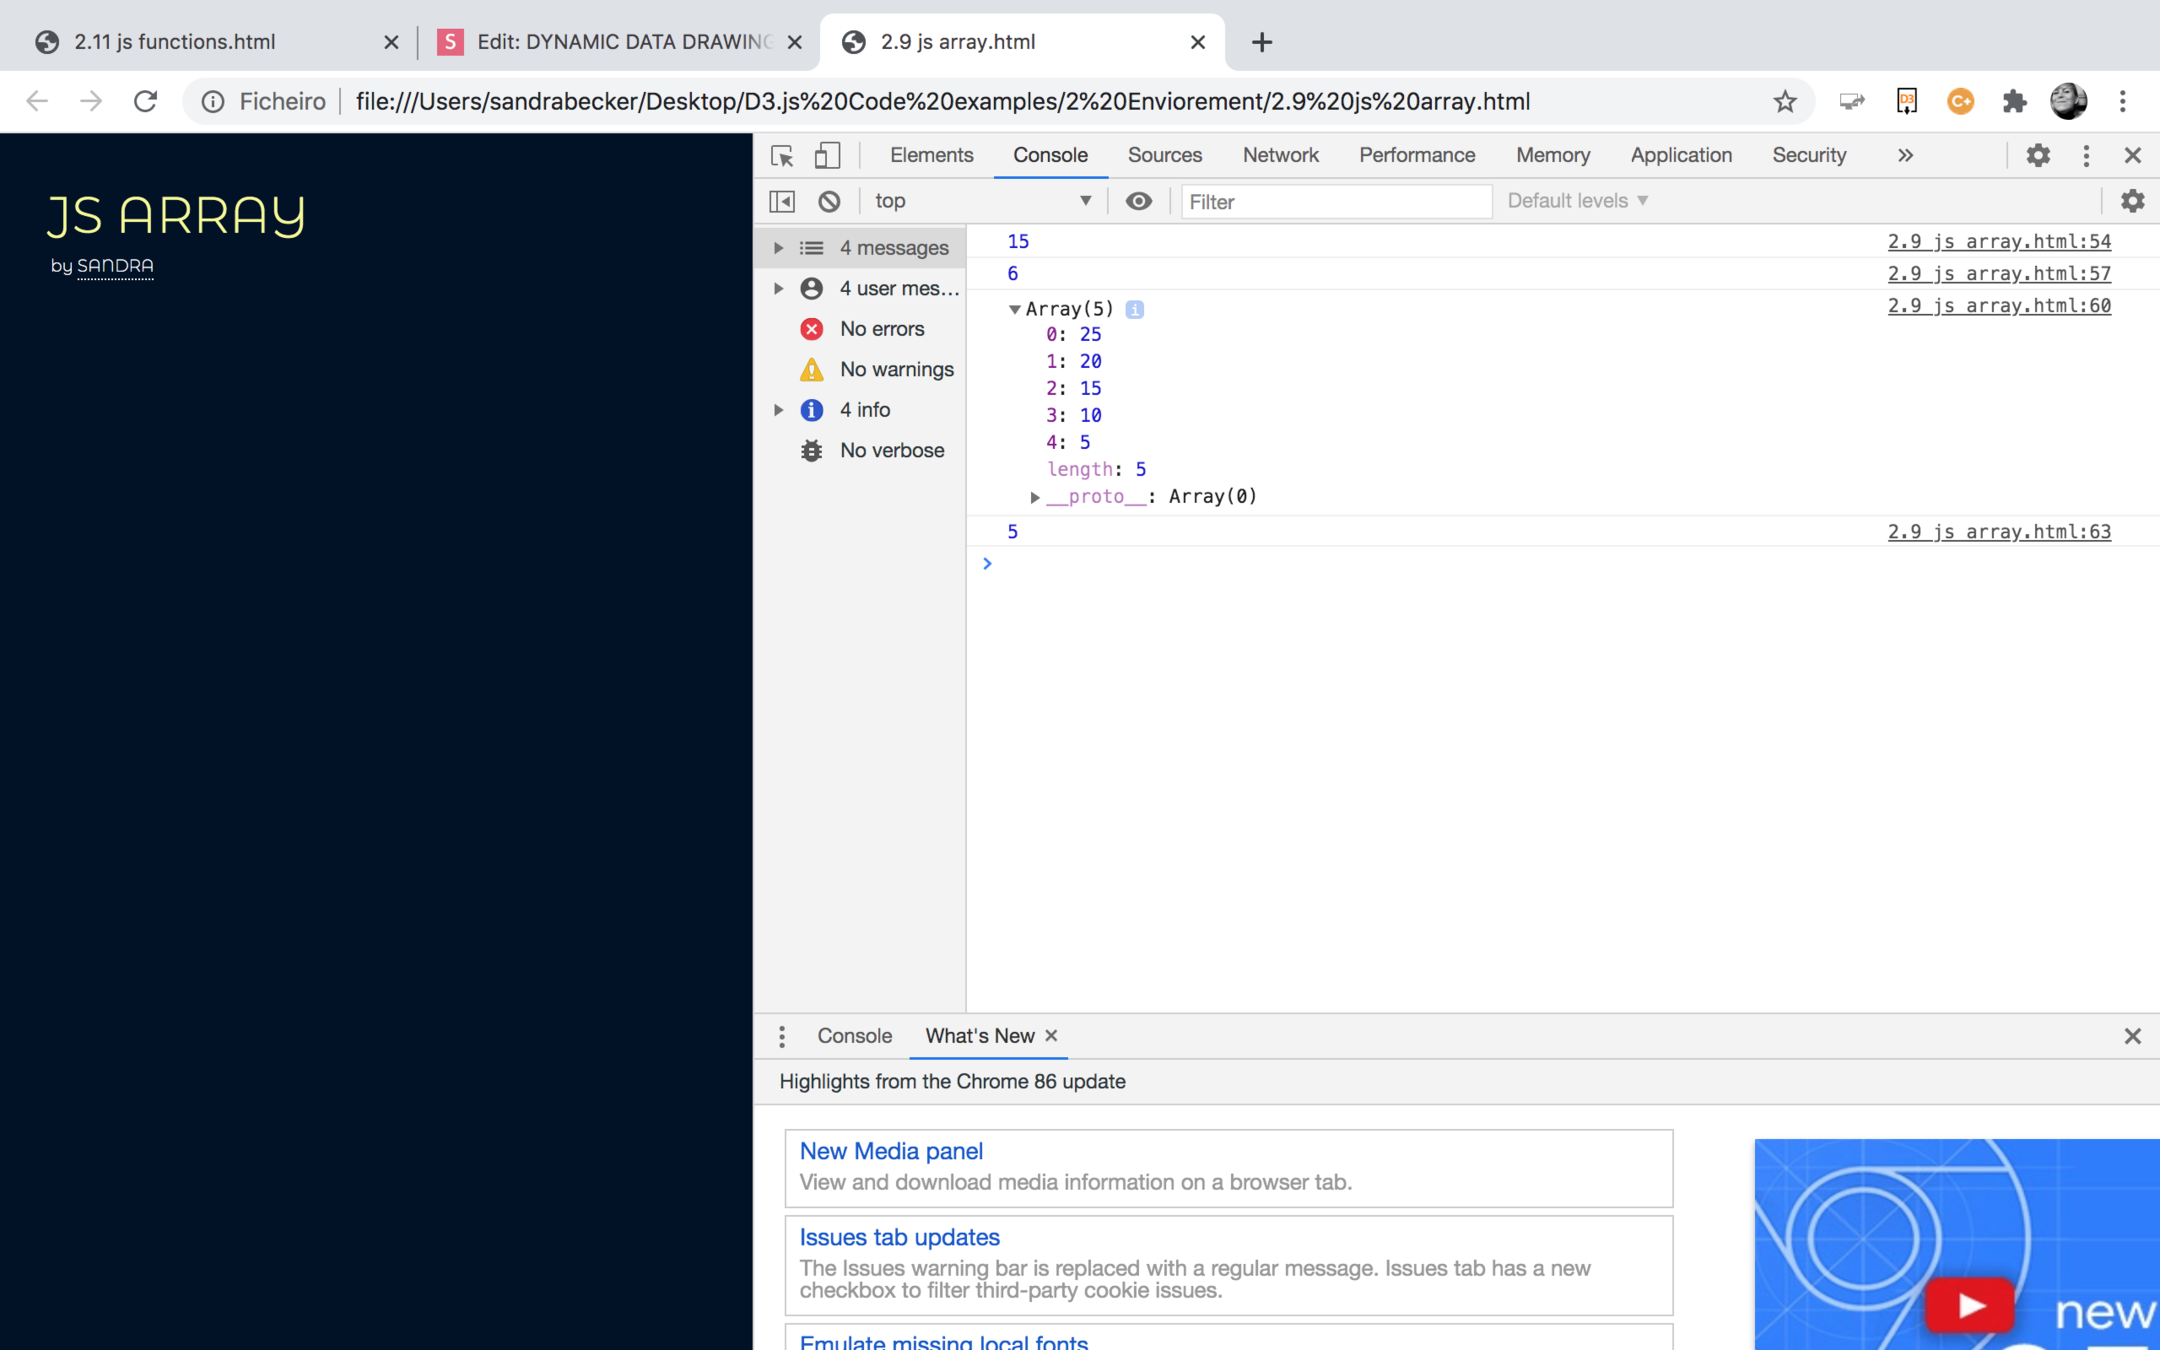The image size is (2160, 1350).
Task: Show more DevTools tabs via chevron
Action: 1905,155
